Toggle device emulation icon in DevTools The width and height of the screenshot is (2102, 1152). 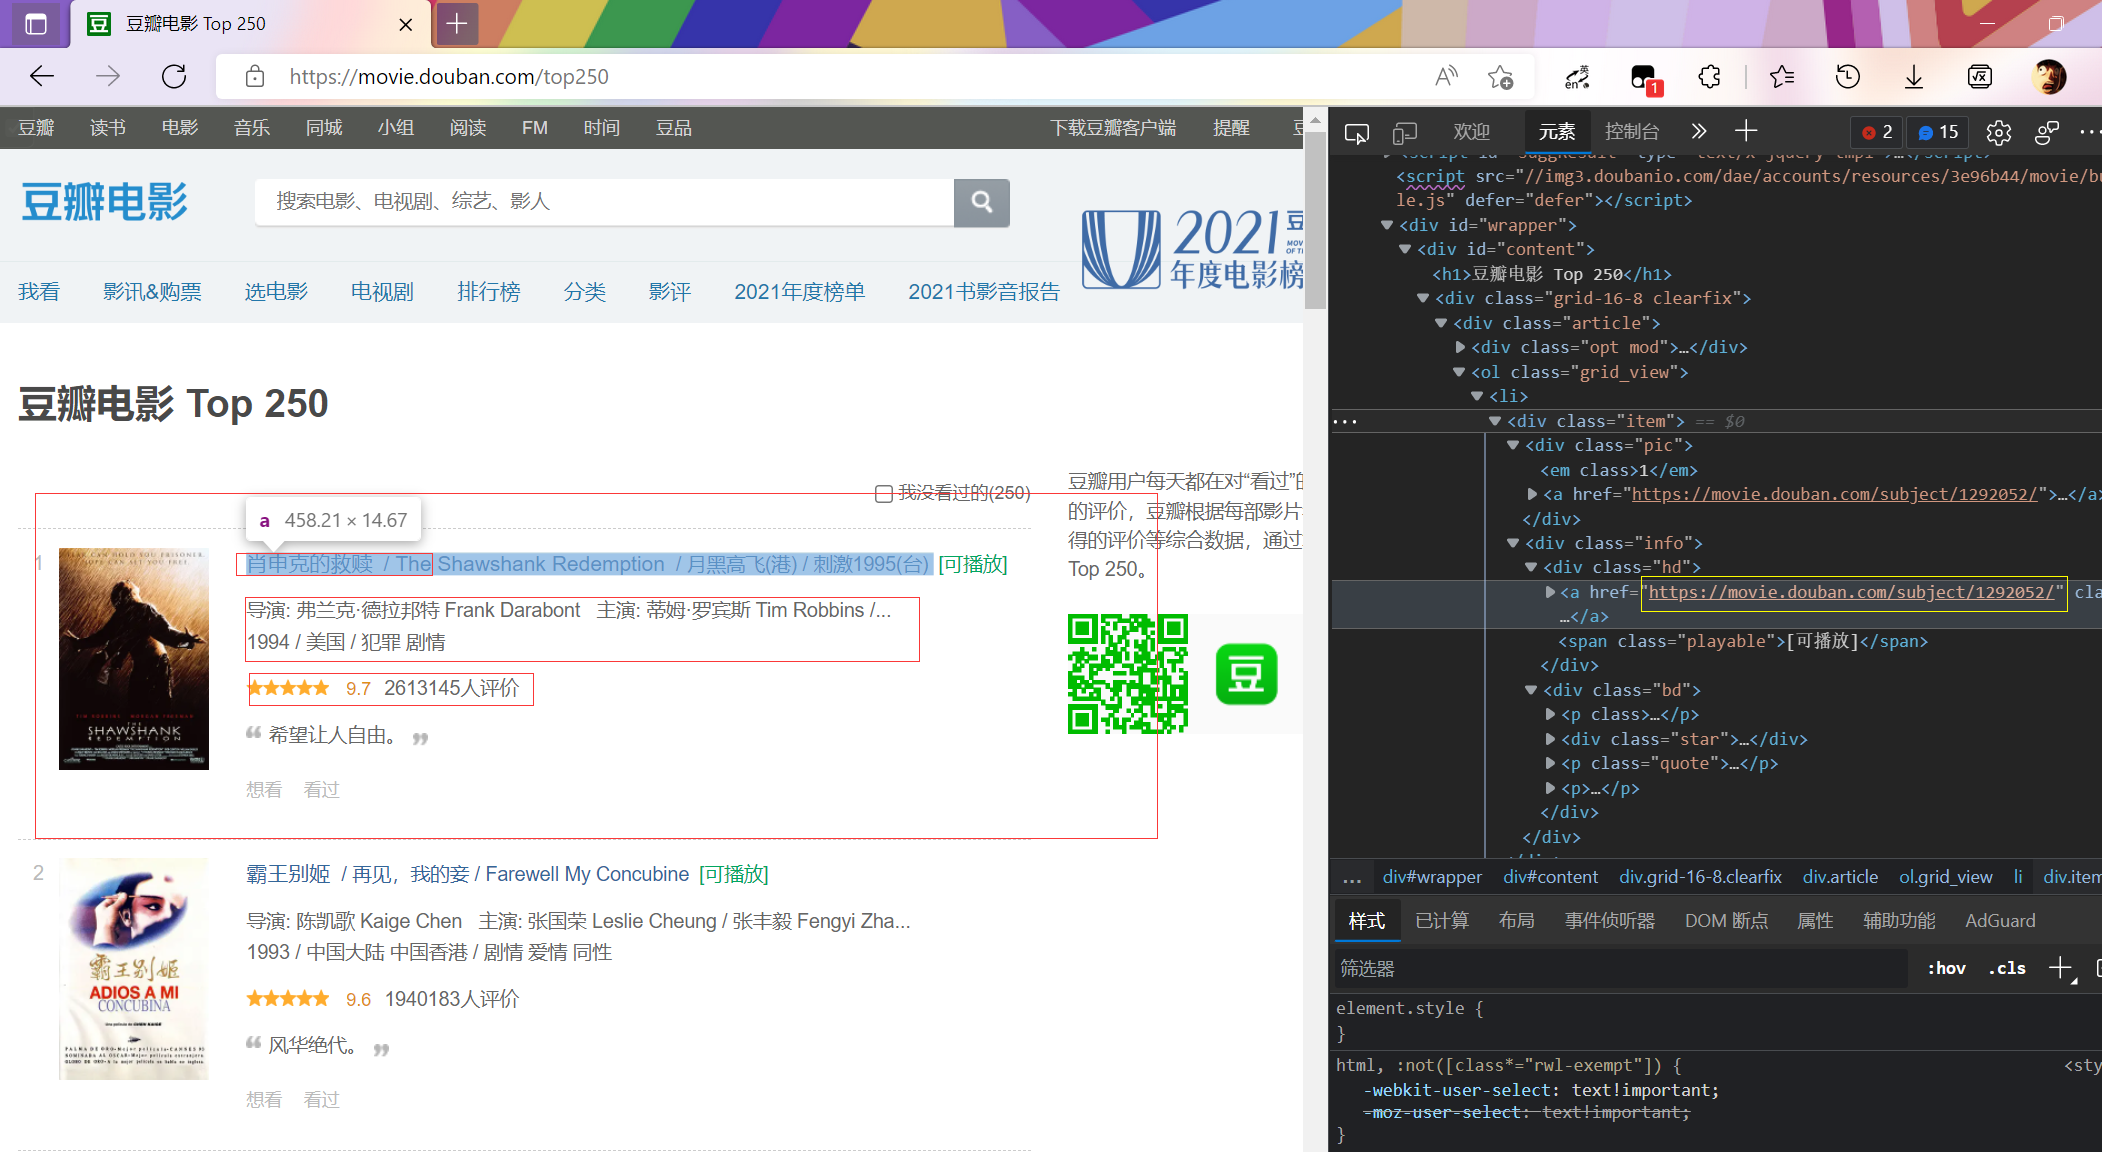(1405, 132)
